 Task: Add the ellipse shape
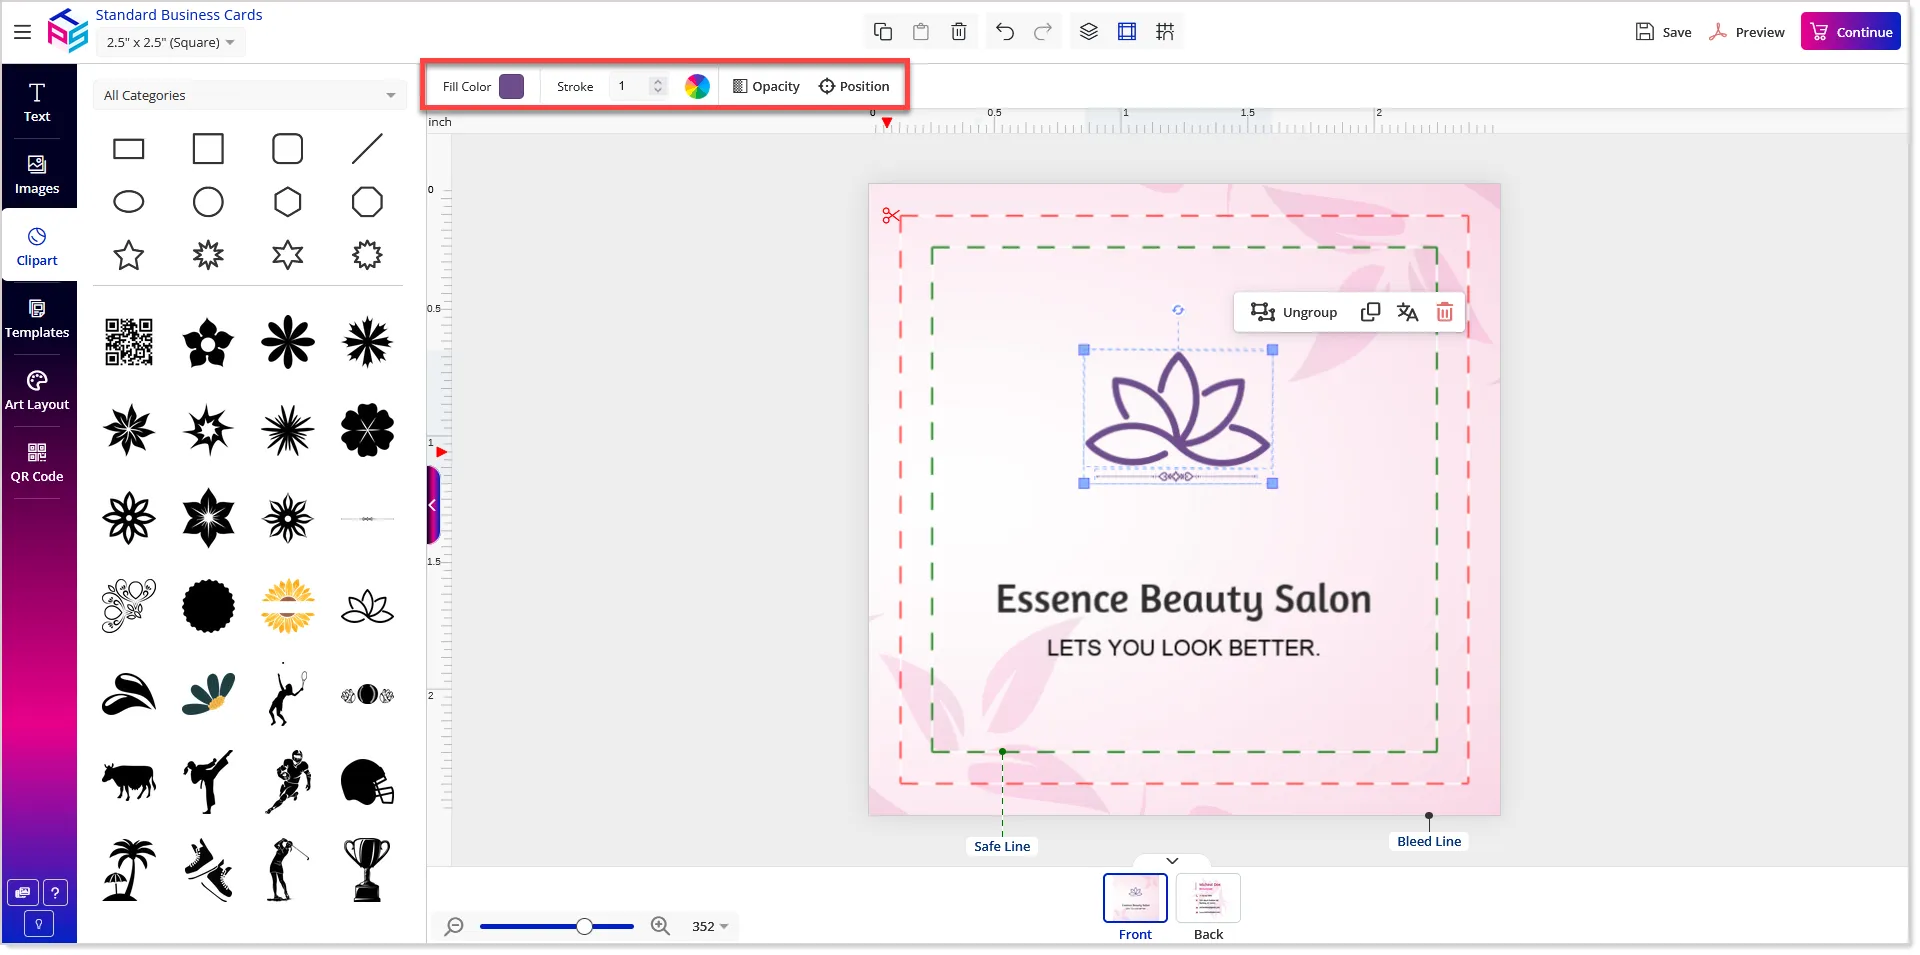pos(129,202)
